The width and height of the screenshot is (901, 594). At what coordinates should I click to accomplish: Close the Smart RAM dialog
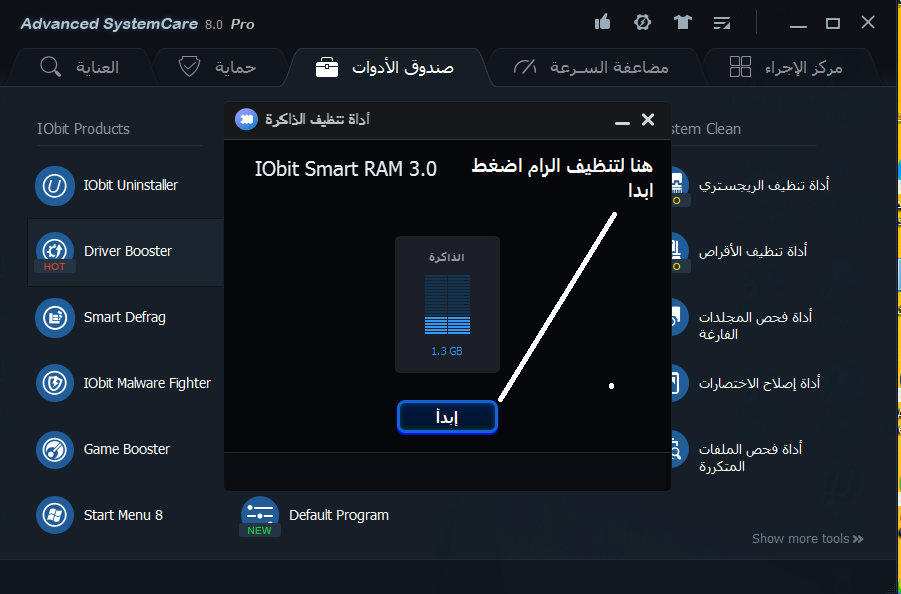pyautogui.click(x=648, y=119)
